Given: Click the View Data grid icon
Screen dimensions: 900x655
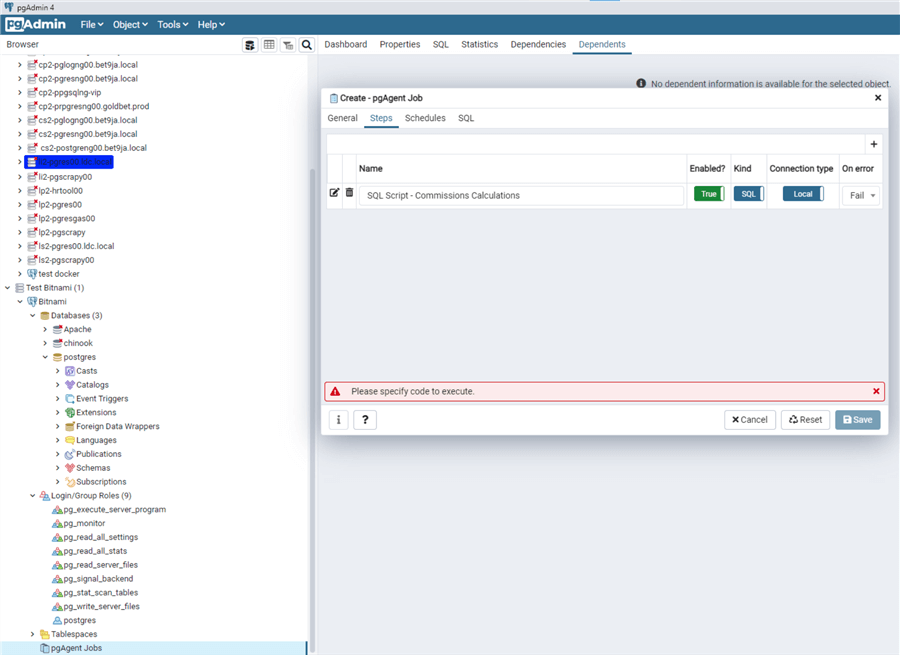Looking at the screenshot, I should pyautogui.click(x=269, y=45).
